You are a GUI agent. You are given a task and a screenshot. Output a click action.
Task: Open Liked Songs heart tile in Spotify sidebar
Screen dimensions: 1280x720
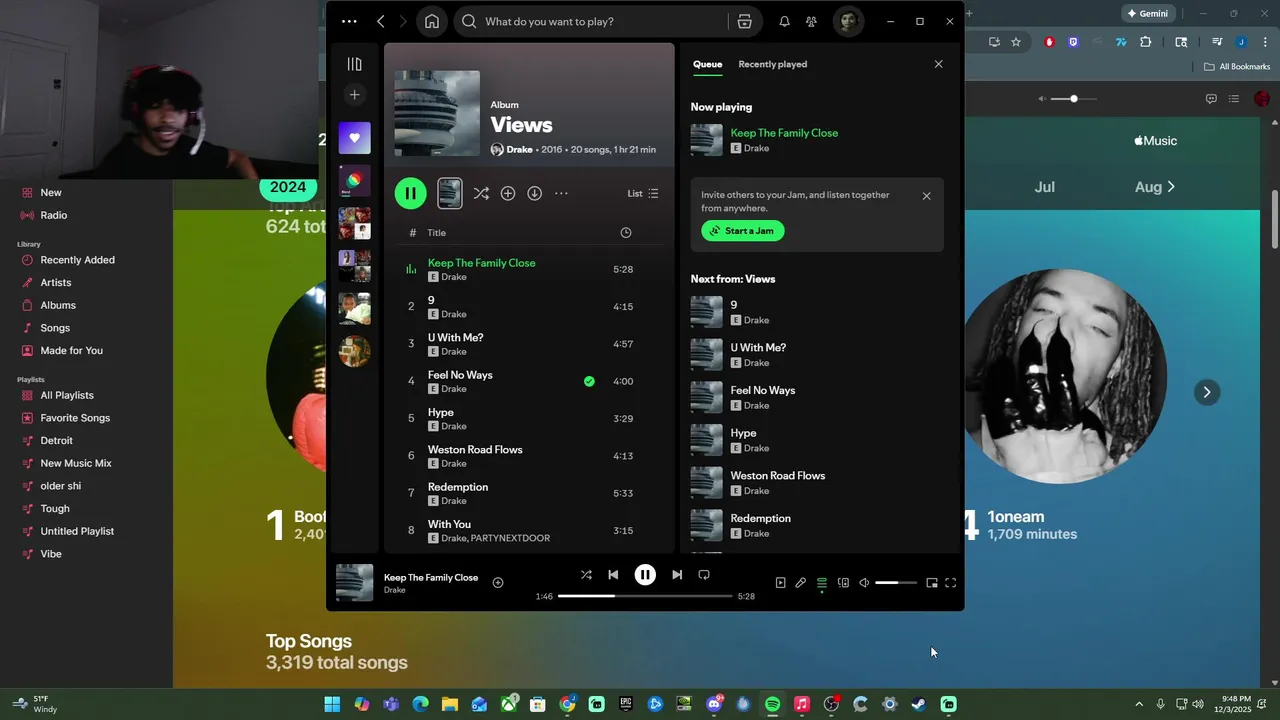pos(354,138)
